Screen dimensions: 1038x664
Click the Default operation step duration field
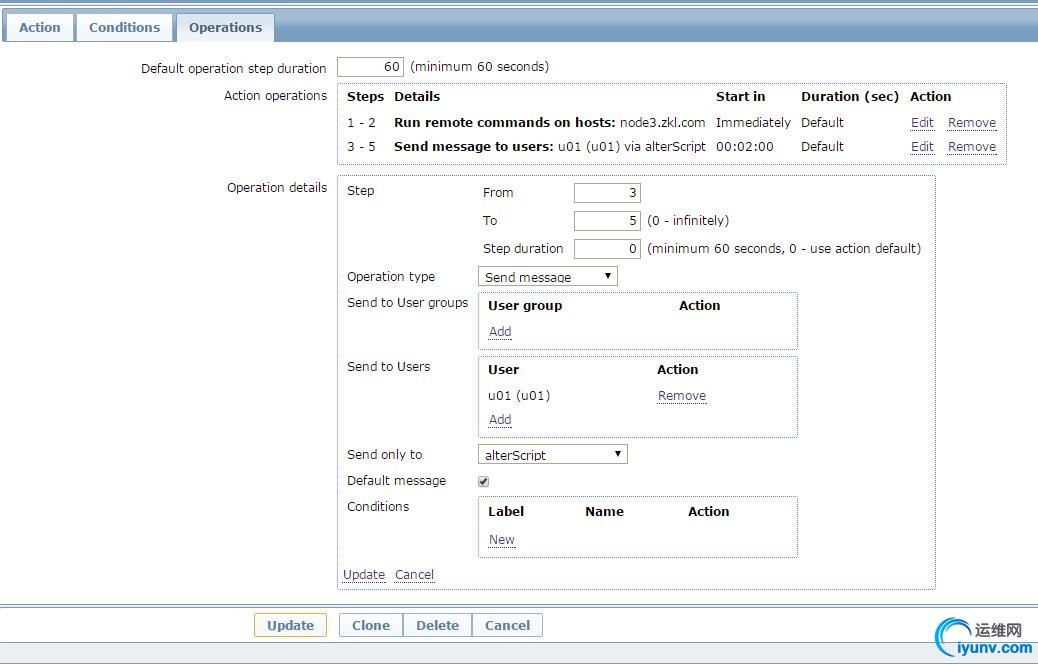tap(370, 67)
